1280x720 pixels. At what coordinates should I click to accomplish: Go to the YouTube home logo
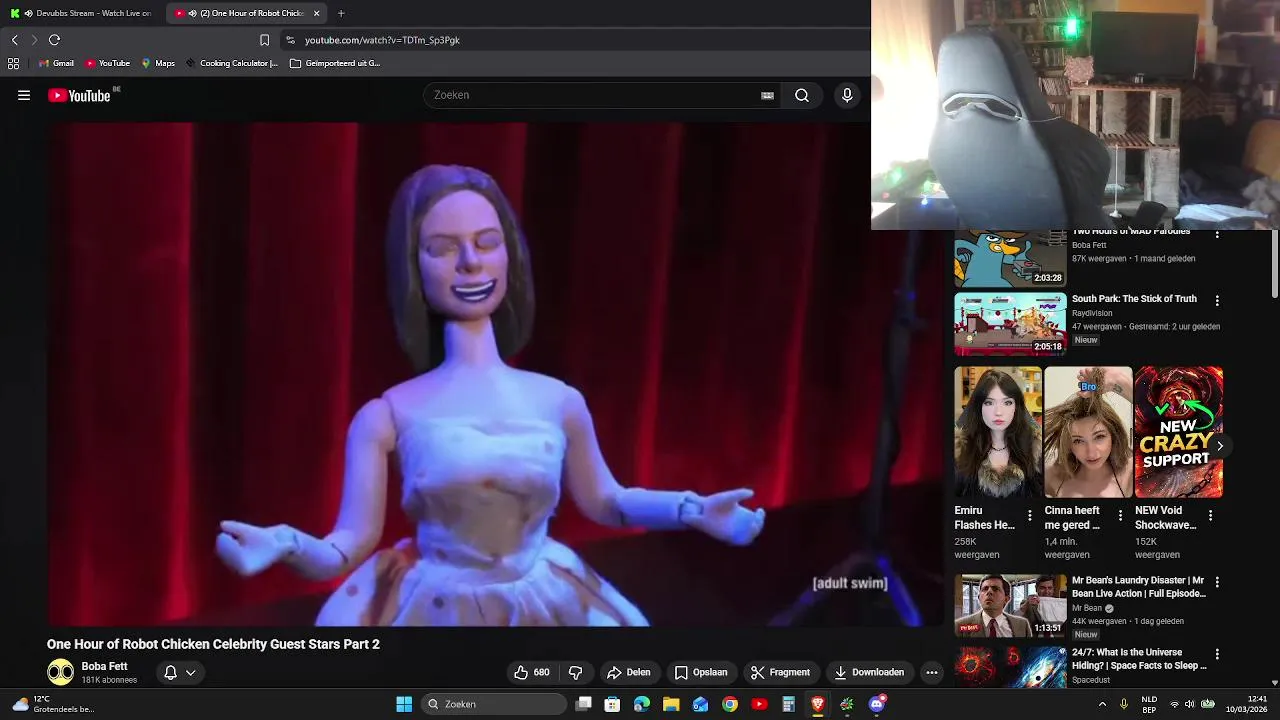(x=79, y=95)
